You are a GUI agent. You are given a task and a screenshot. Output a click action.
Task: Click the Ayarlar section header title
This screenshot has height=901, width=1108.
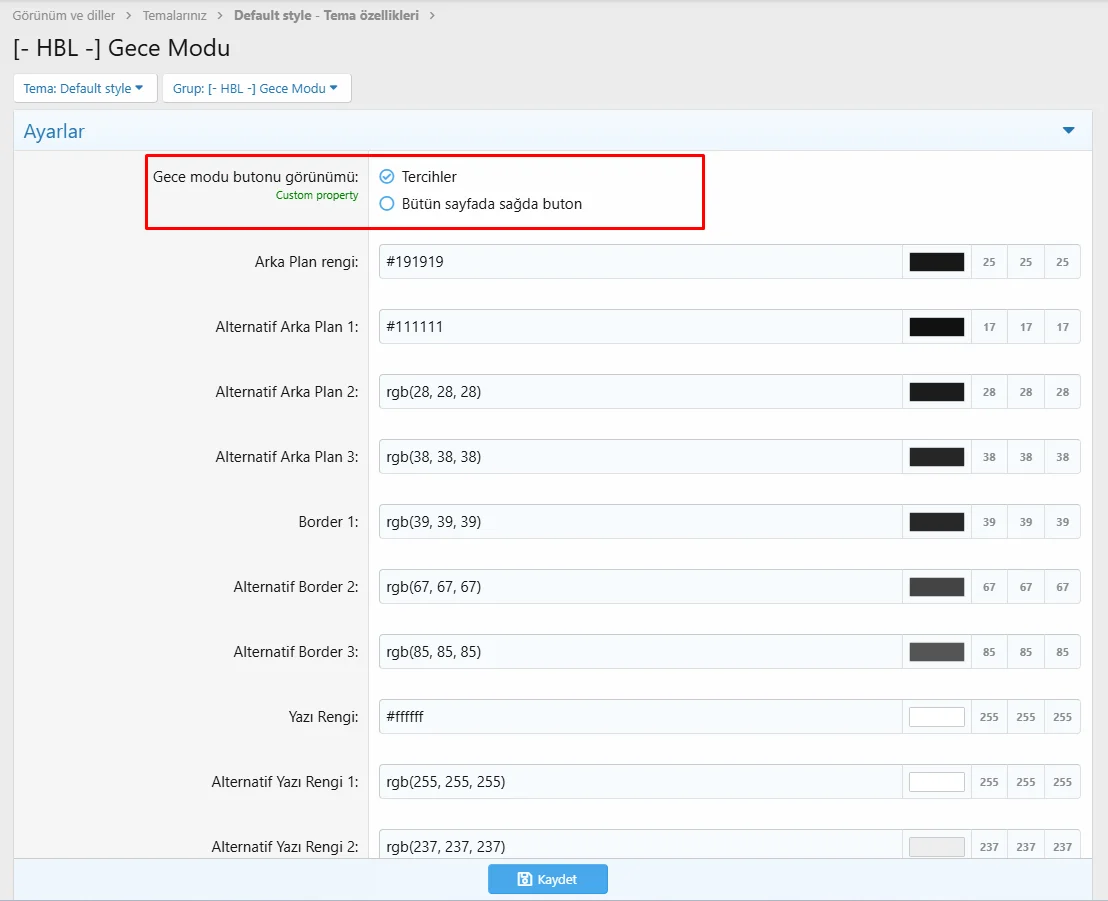(x=54, y=131)
